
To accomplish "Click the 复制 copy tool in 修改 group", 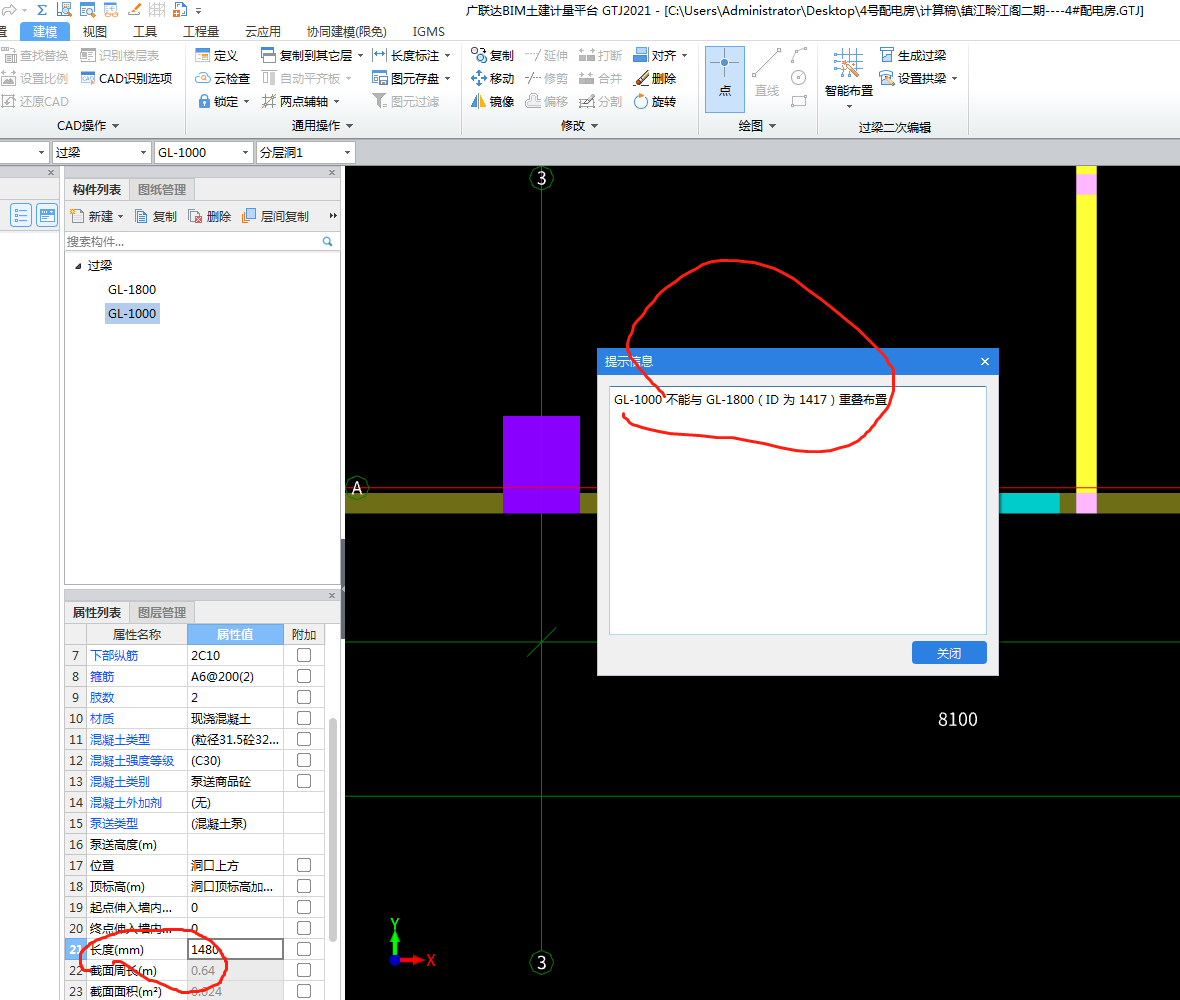I will [493, 56].
